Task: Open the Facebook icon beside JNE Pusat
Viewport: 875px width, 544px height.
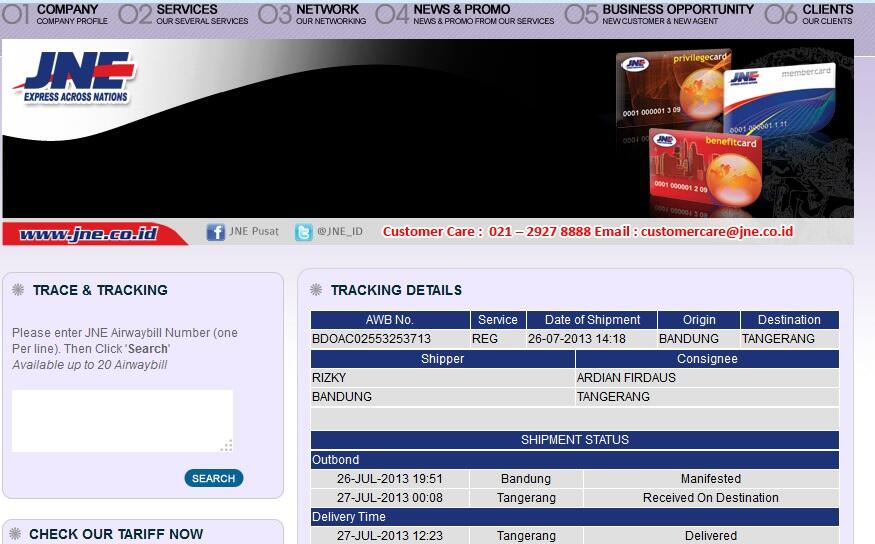Action: (215, 232)
